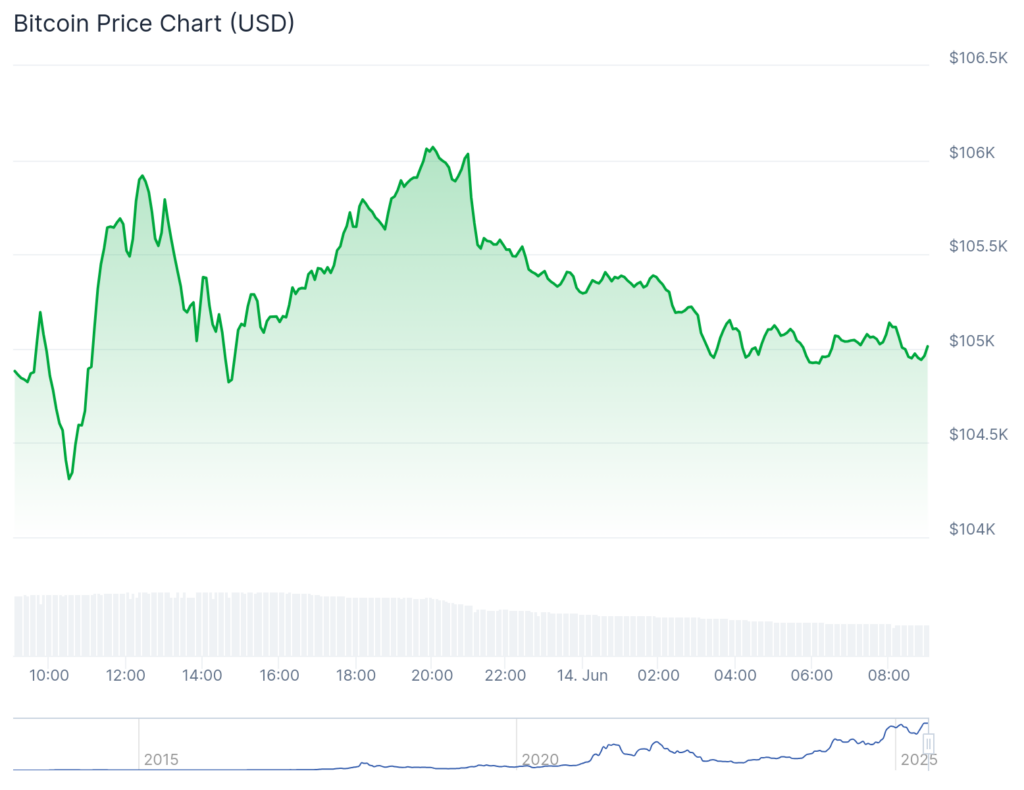The width and height of the screenshot is (1024, 790).
Task: Click the lowest dip of the price line
Action: click(69, 479)
